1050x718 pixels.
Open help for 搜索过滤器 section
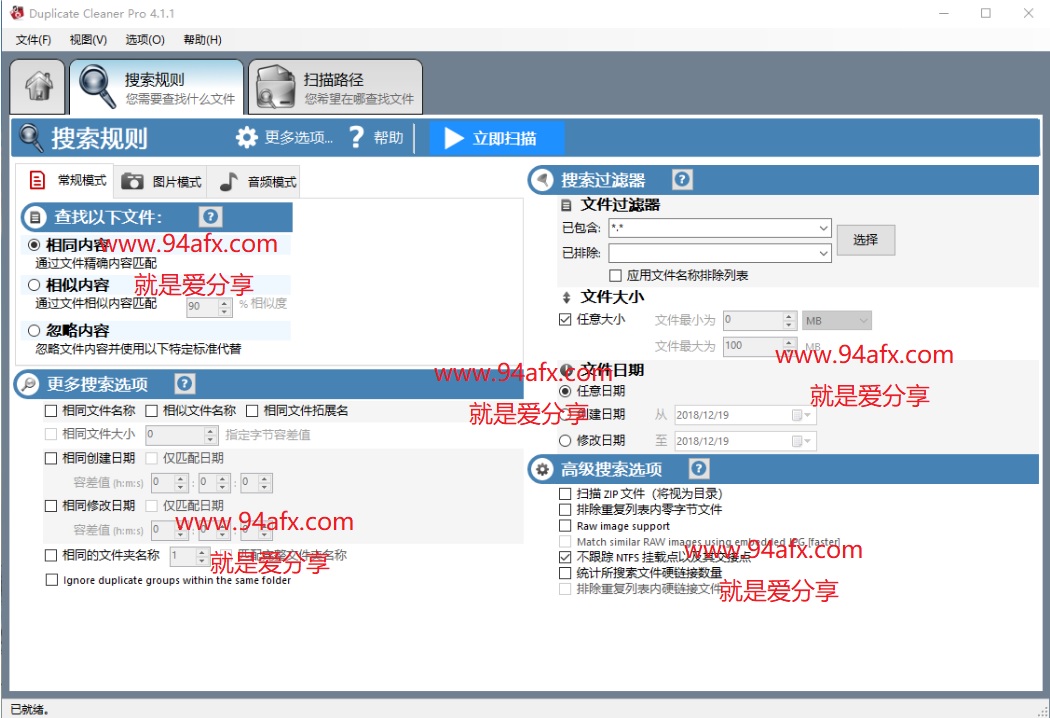coord(682,180)
